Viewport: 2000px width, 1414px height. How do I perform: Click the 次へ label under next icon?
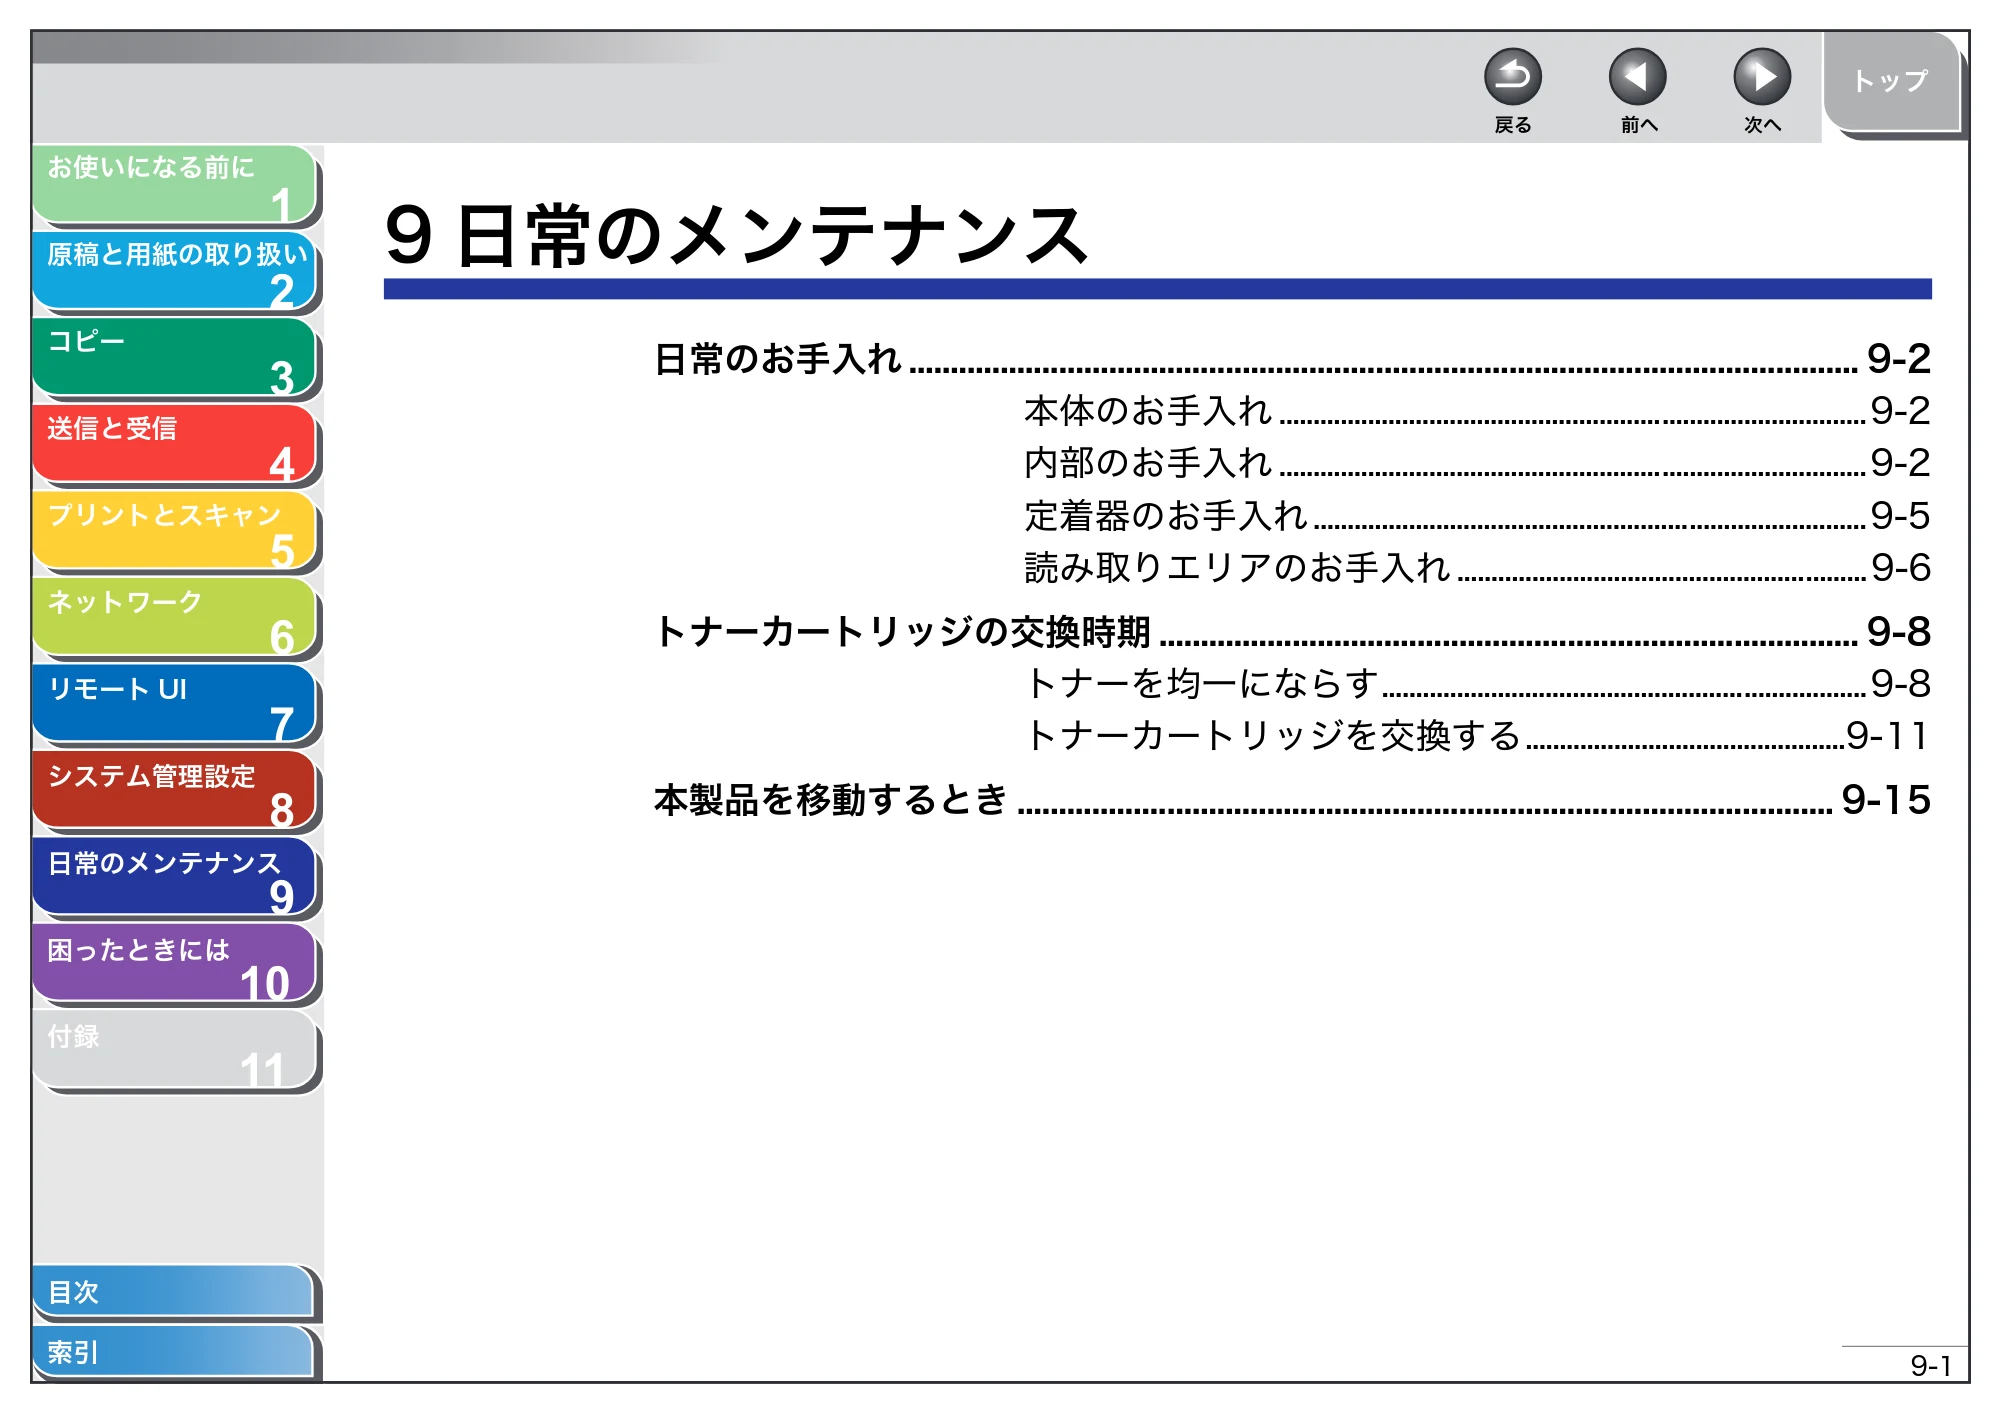(x=1762, y=125)
